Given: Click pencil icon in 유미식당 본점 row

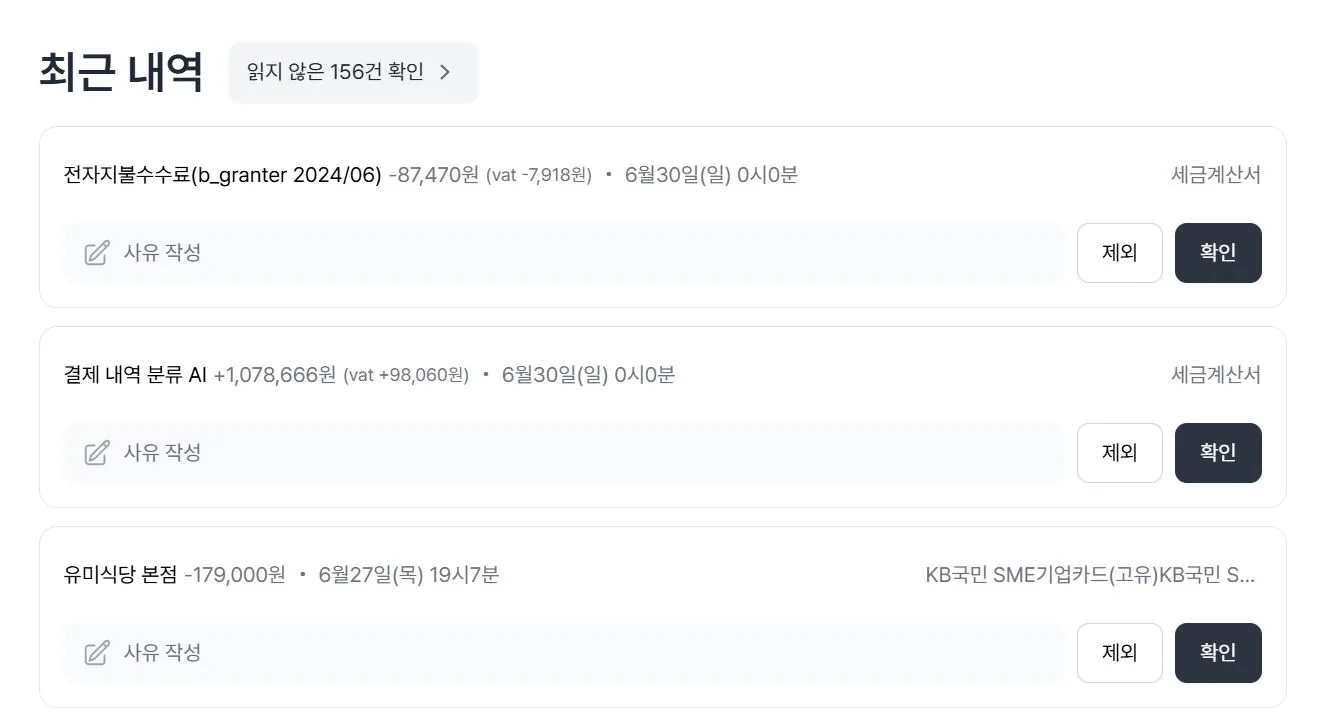Looking at the screenshot, I should (97, 653).
